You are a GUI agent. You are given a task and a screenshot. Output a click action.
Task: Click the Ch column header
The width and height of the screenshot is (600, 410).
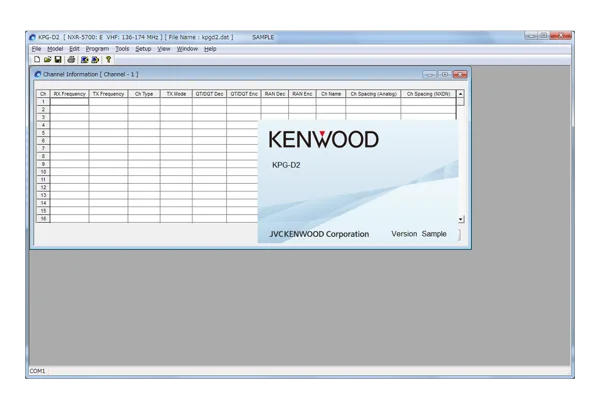43,94
